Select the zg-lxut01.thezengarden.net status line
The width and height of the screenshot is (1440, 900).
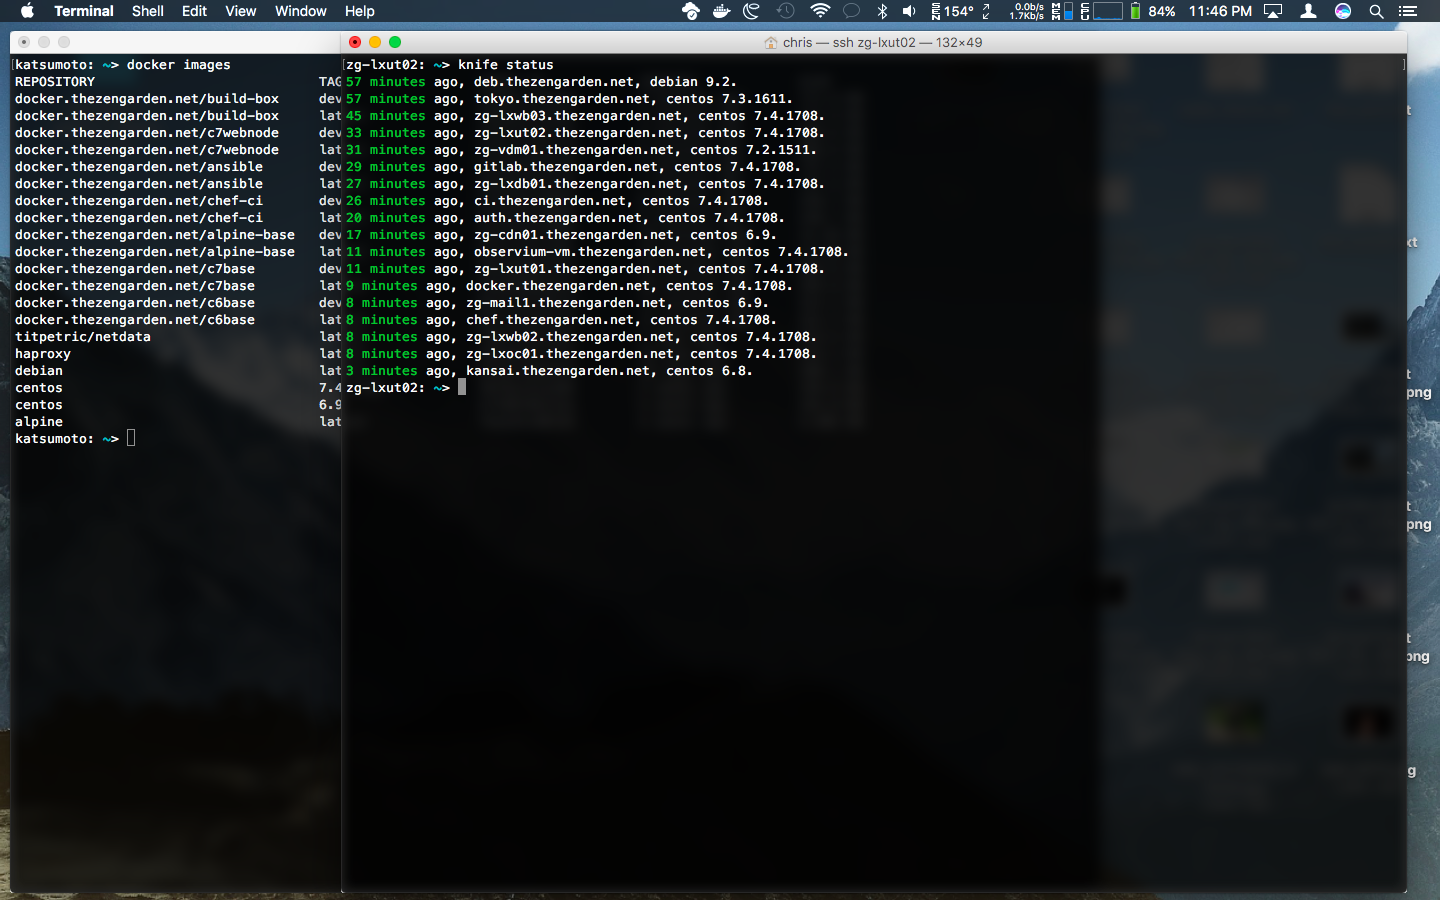pos(585,269)
